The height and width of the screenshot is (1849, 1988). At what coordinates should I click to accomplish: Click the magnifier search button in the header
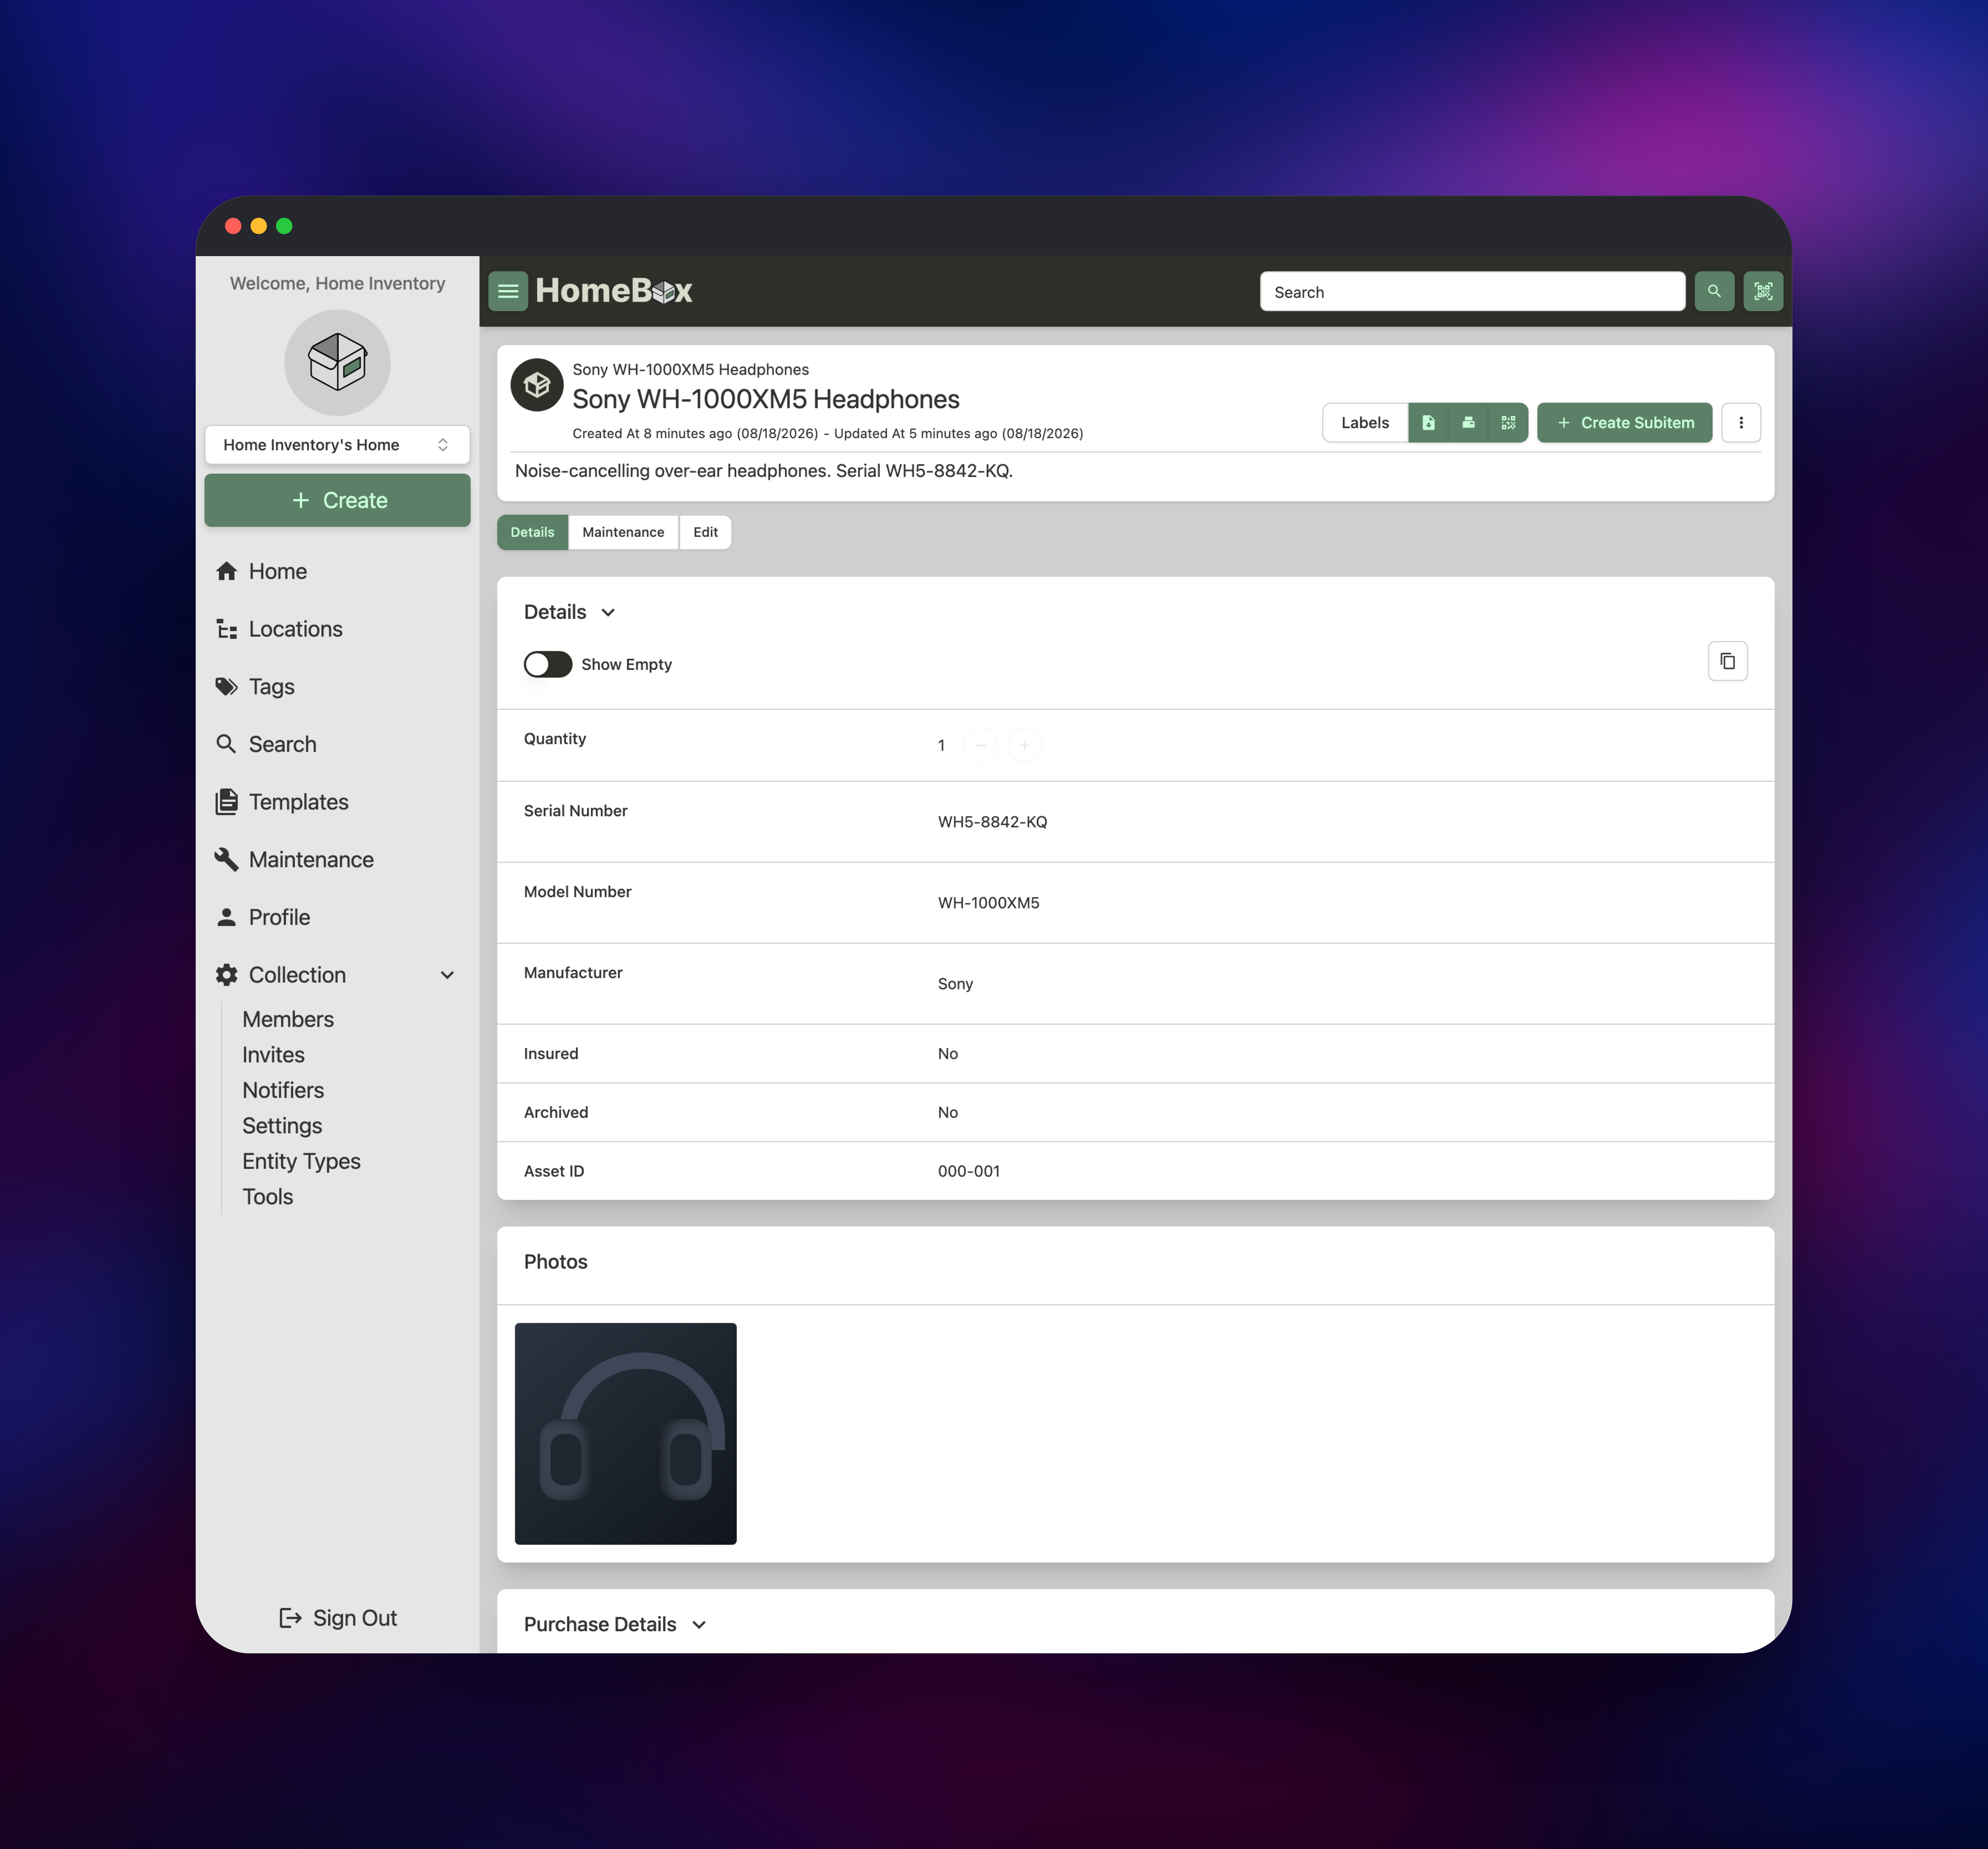1714,291
